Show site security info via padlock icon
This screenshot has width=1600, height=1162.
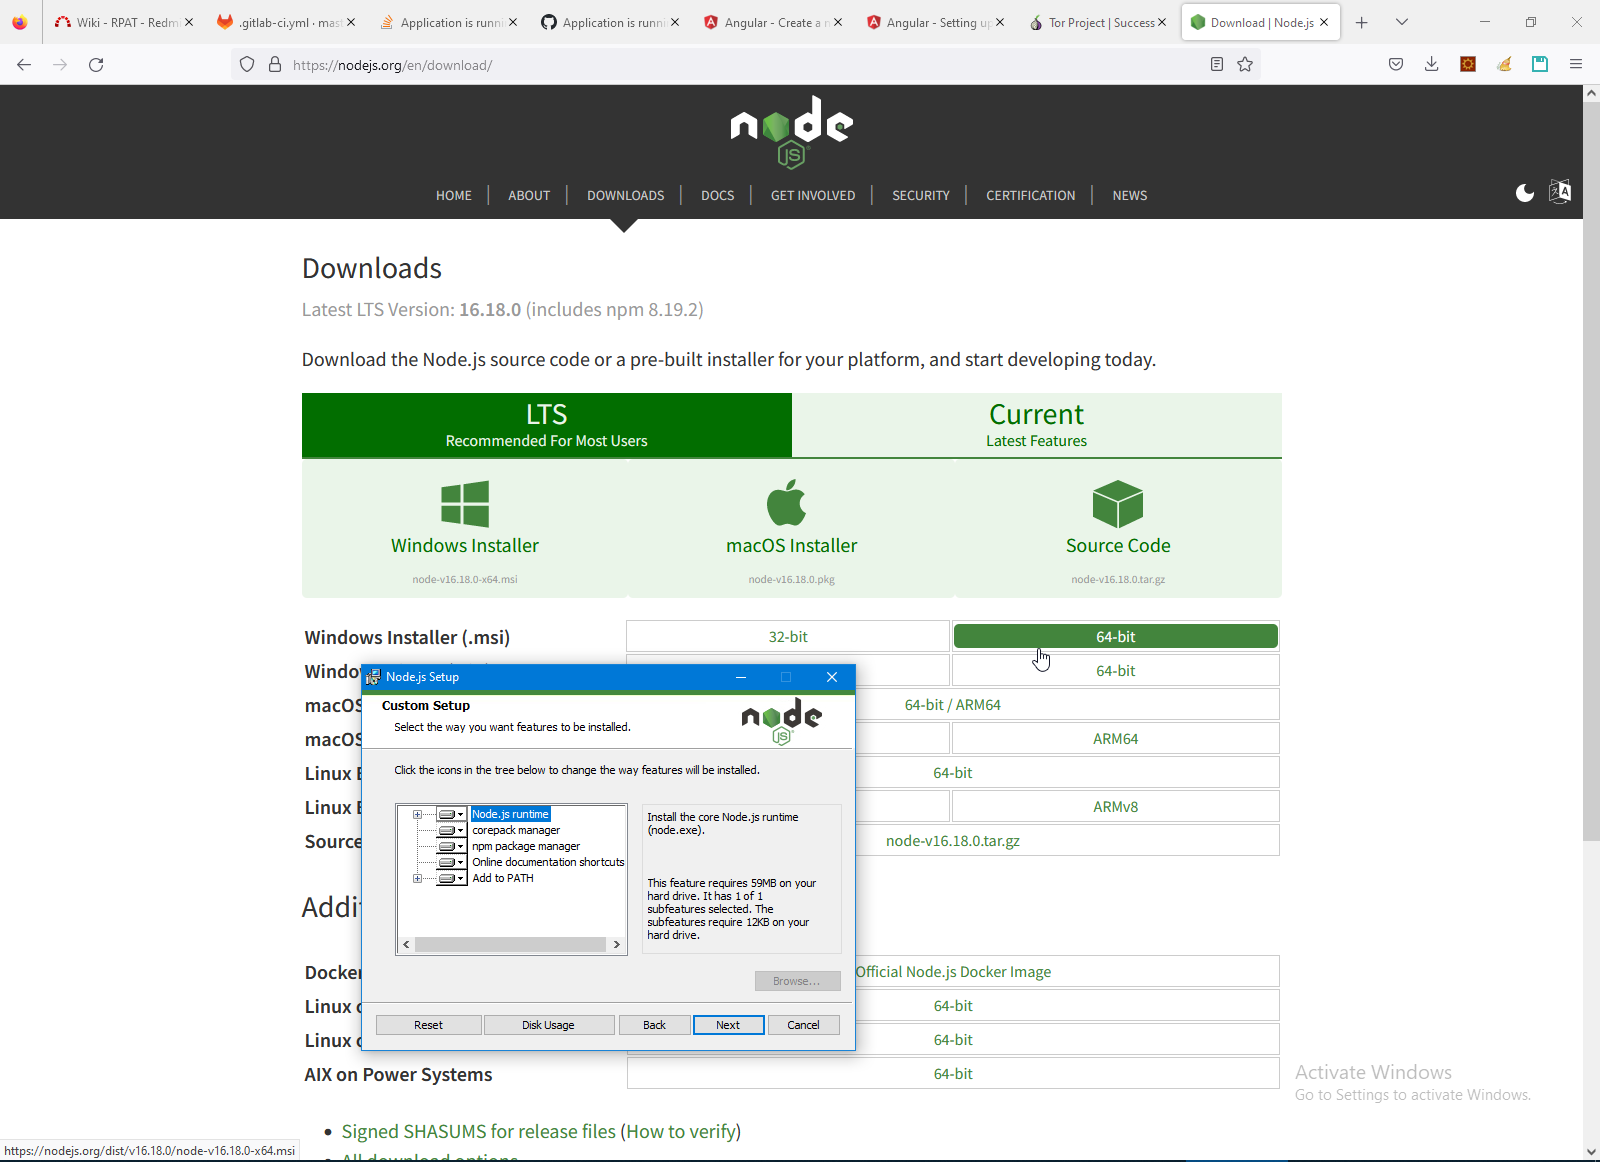point(275,65)
